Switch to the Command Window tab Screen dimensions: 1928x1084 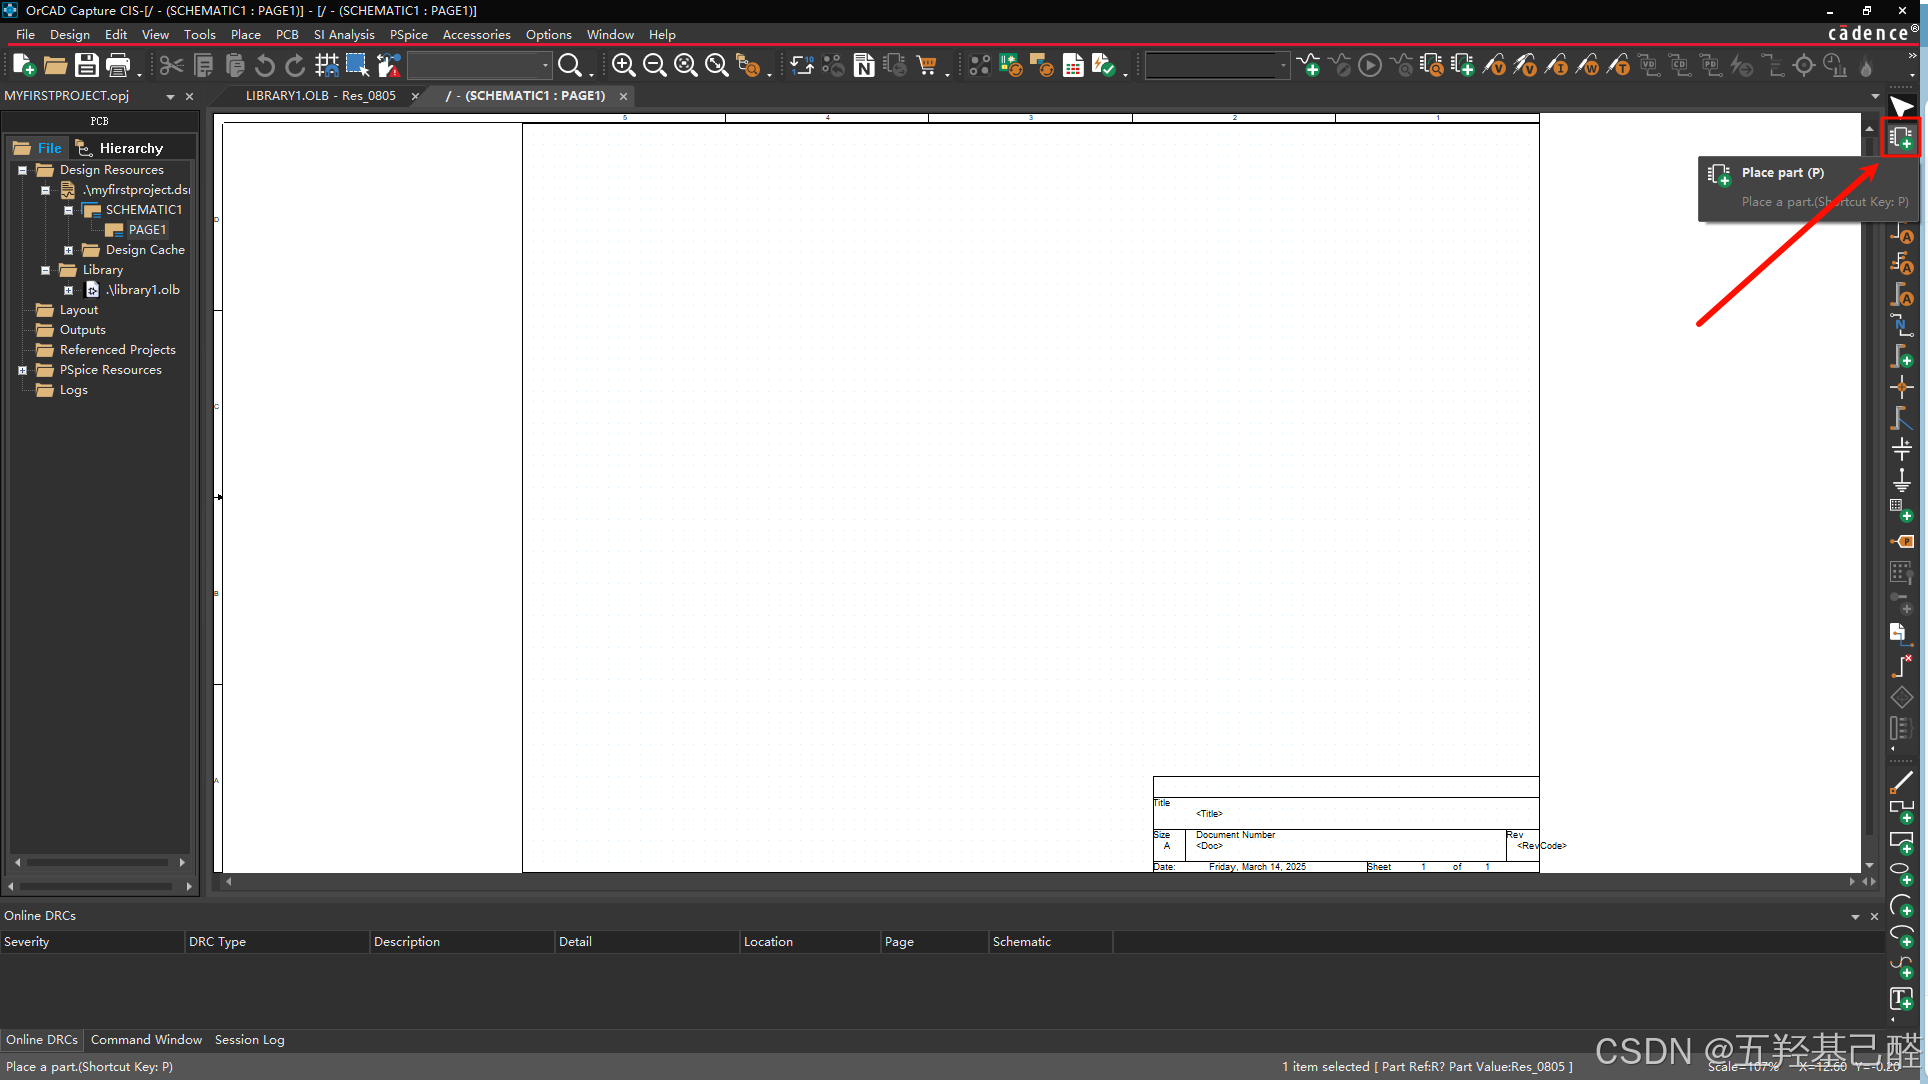[x=146, y=1040]
